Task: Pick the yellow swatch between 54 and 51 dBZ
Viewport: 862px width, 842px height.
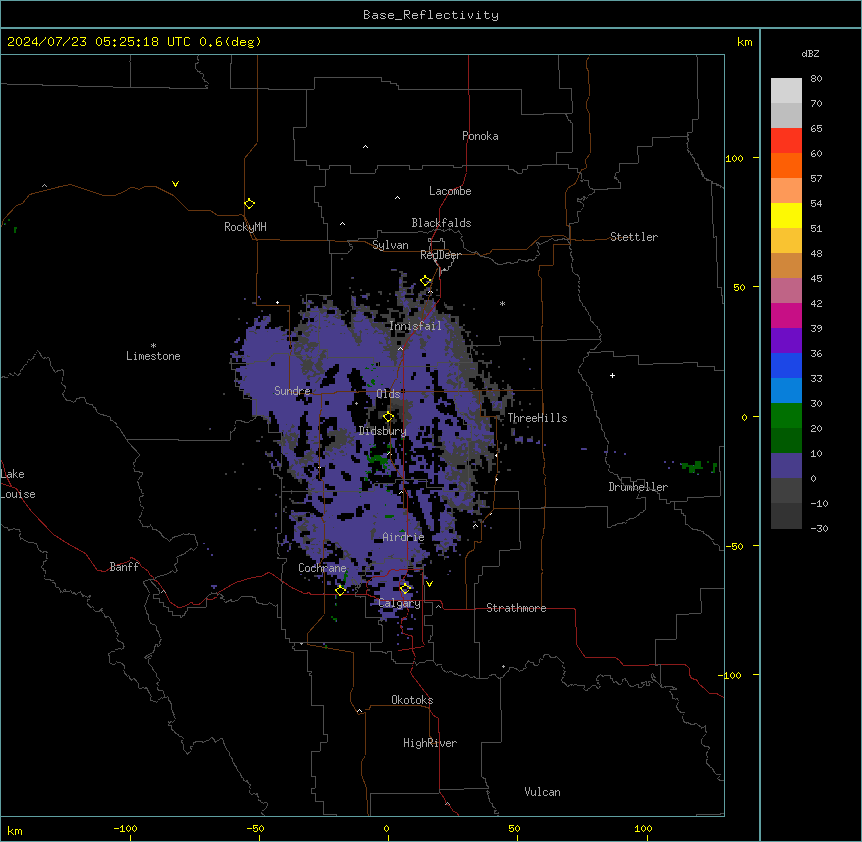Action: point(786,215)
